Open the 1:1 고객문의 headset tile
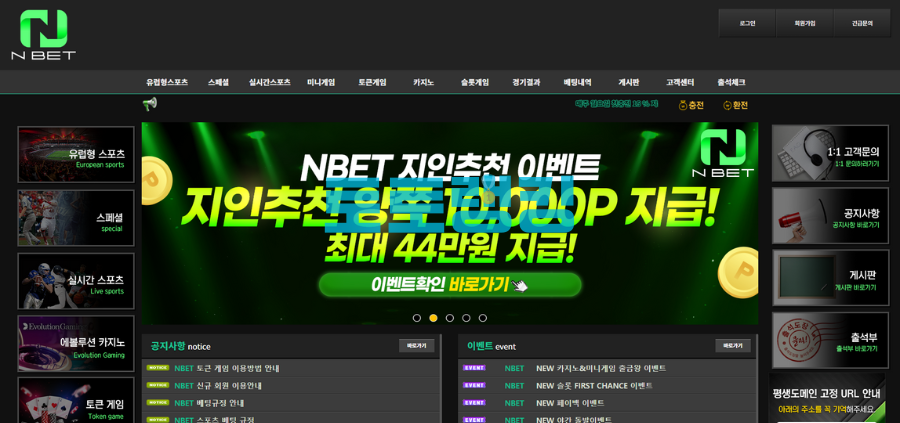 831,153
